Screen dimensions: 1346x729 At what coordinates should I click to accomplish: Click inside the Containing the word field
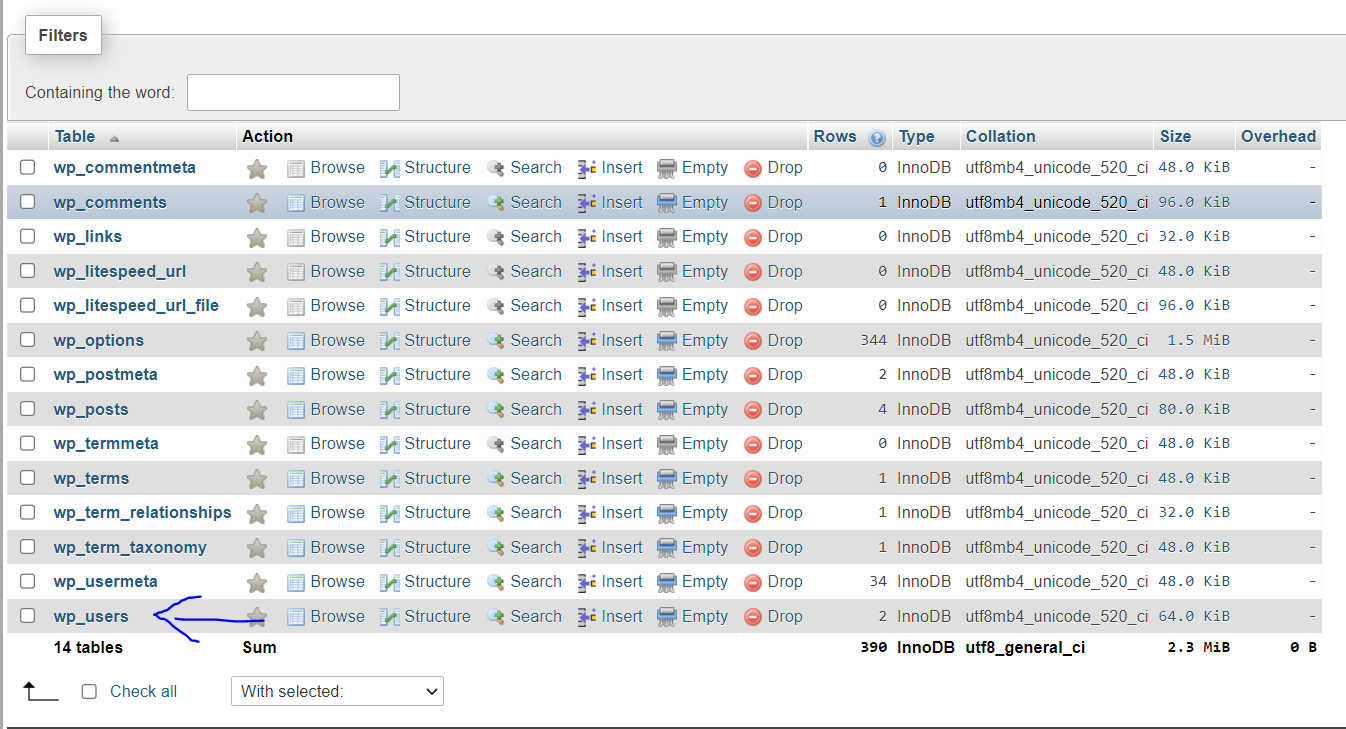[293, 92]
